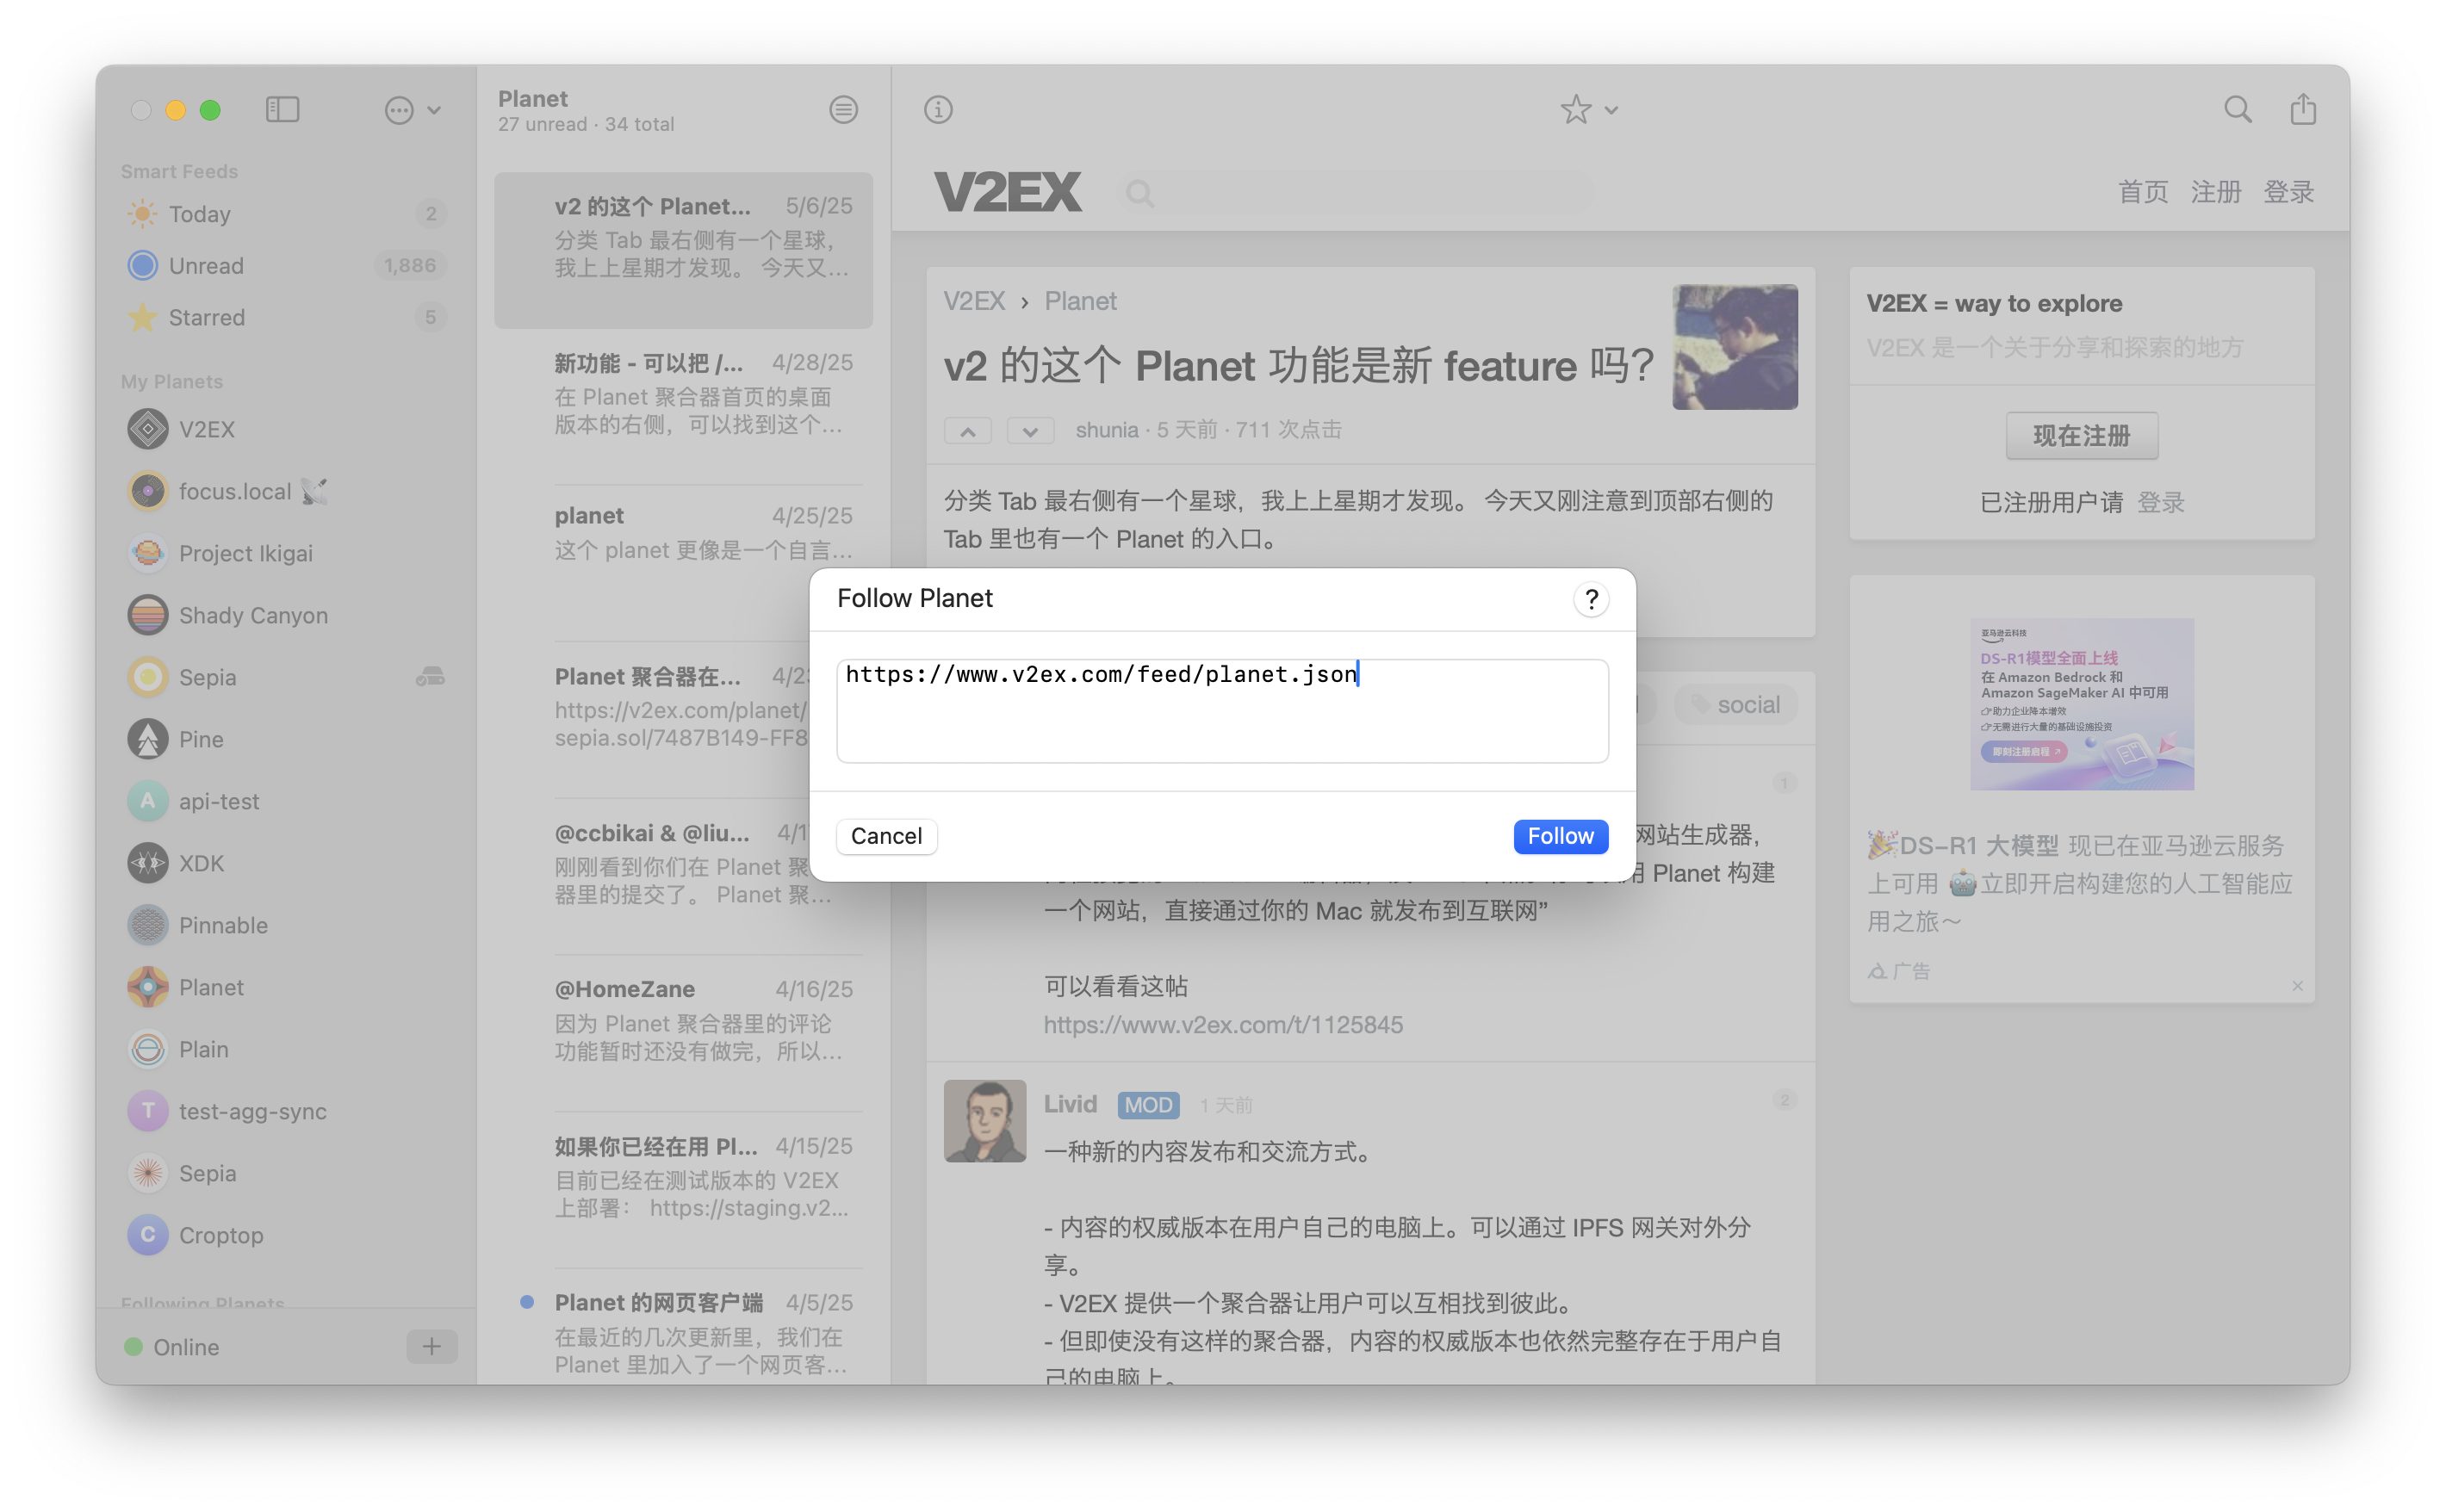Open 首页 on the V2EX page header
Image resolution: width=2446 pixels, height=1512 pixels.
[x=2143, y=192]
